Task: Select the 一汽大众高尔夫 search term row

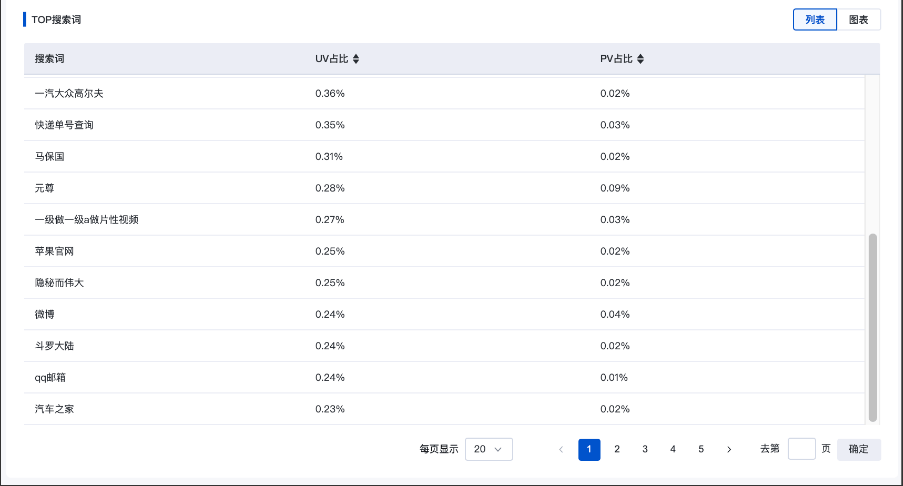Action: [69, 93]
